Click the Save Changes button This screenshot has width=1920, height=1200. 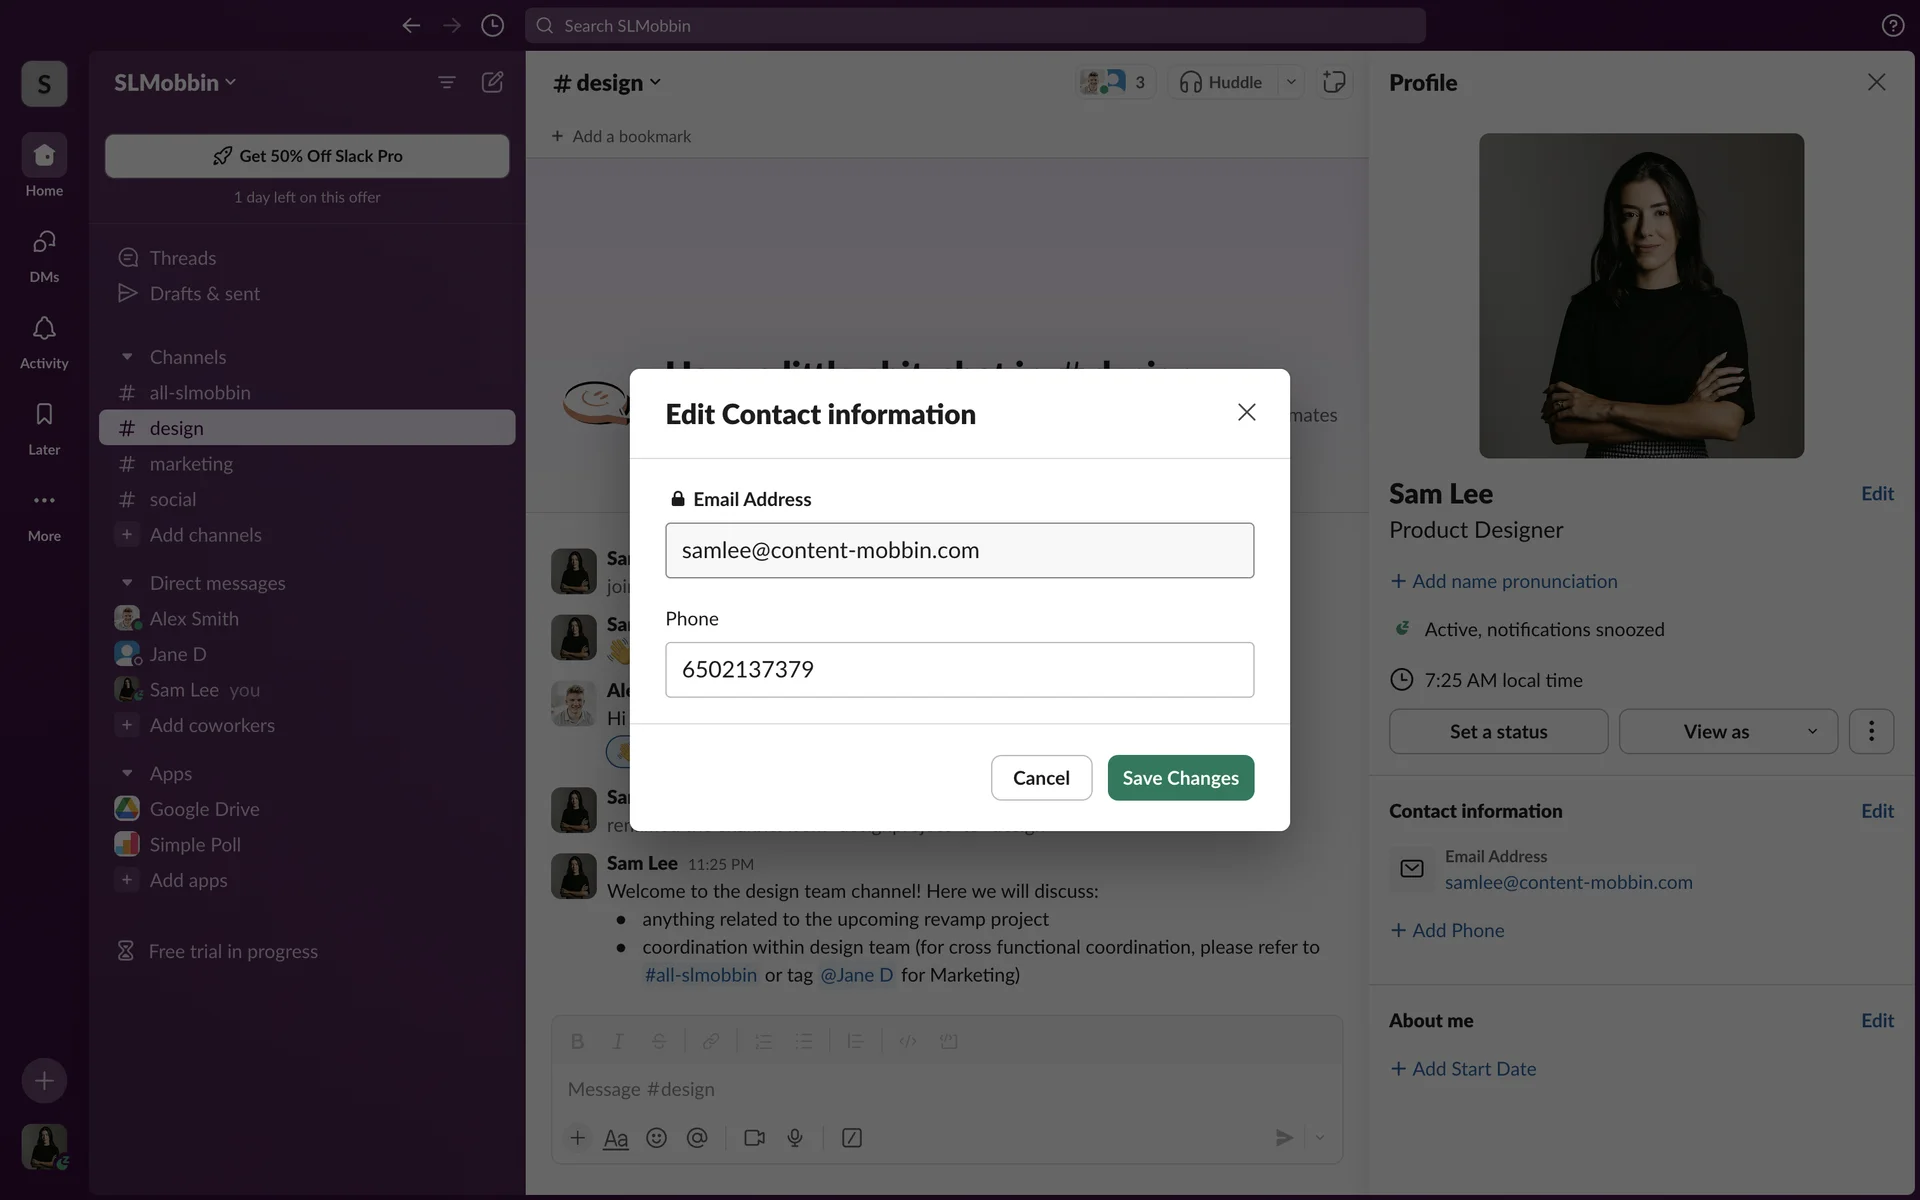(x=1180, y=778)
